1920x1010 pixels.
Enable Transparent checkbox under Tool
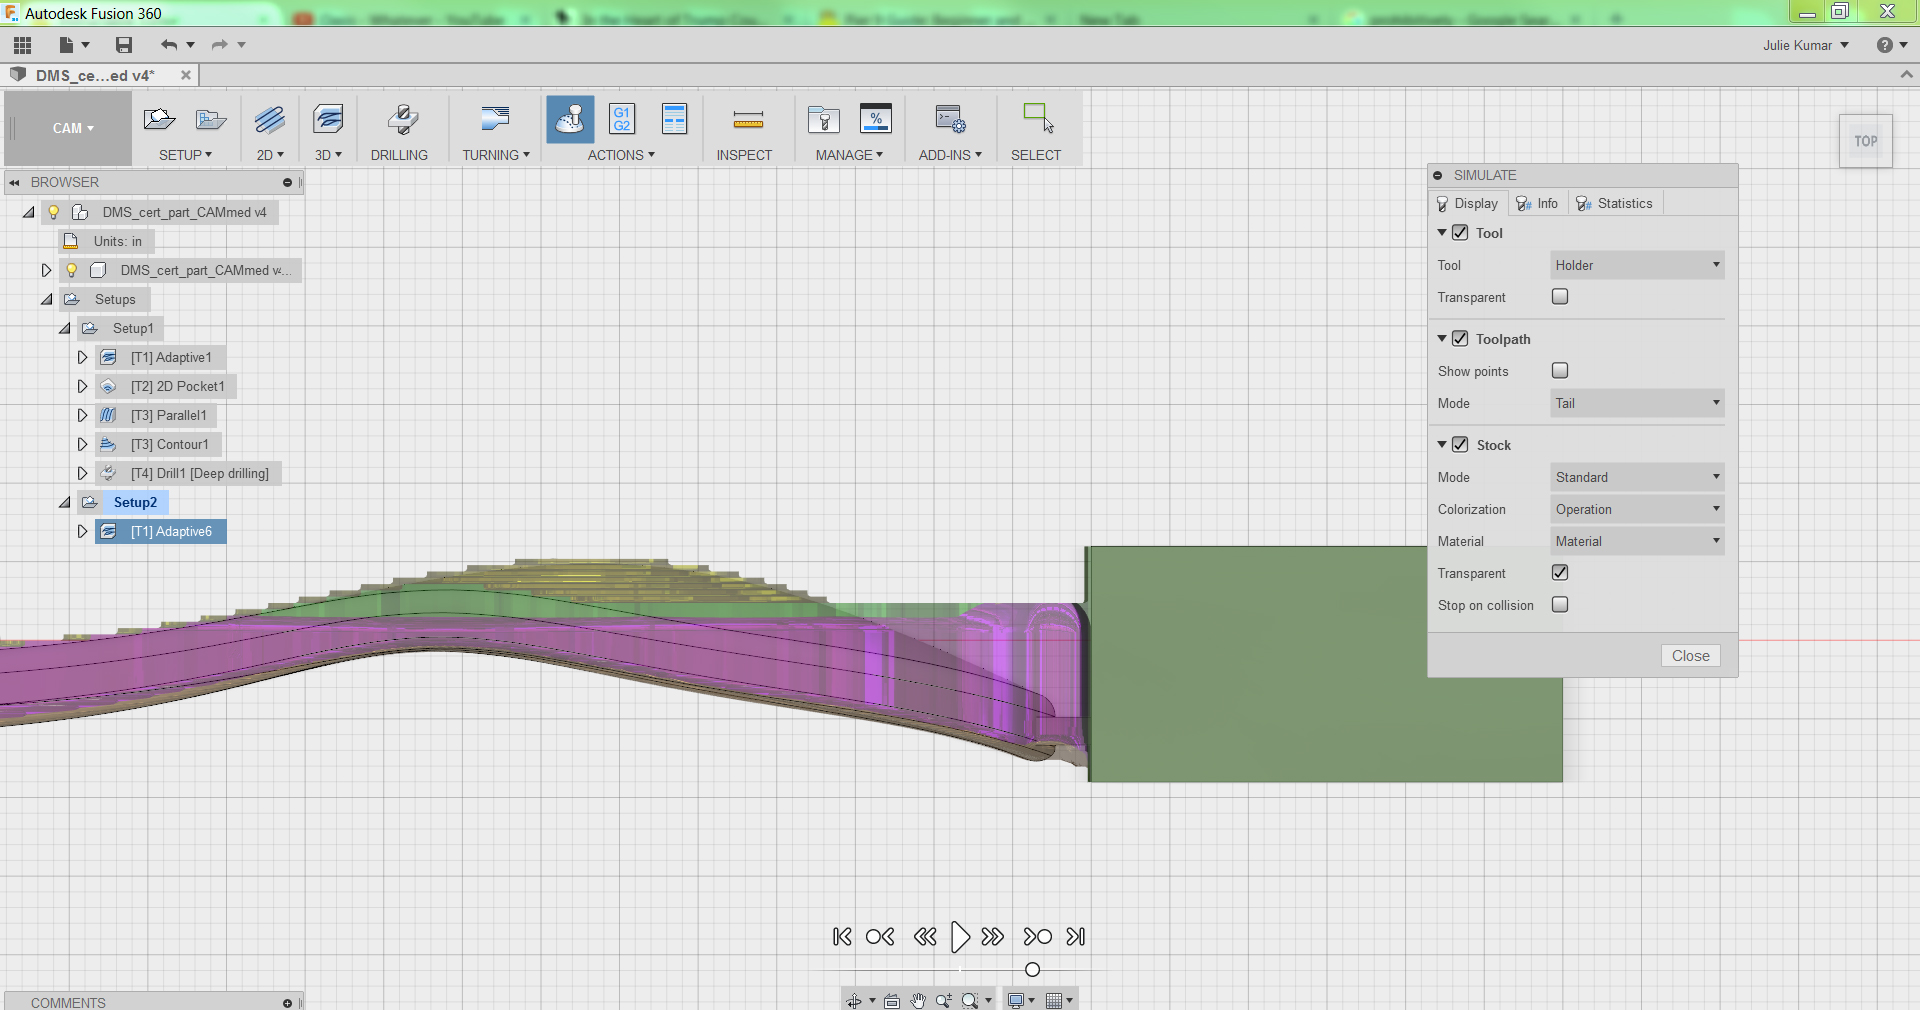click(x=1560, y=297)
